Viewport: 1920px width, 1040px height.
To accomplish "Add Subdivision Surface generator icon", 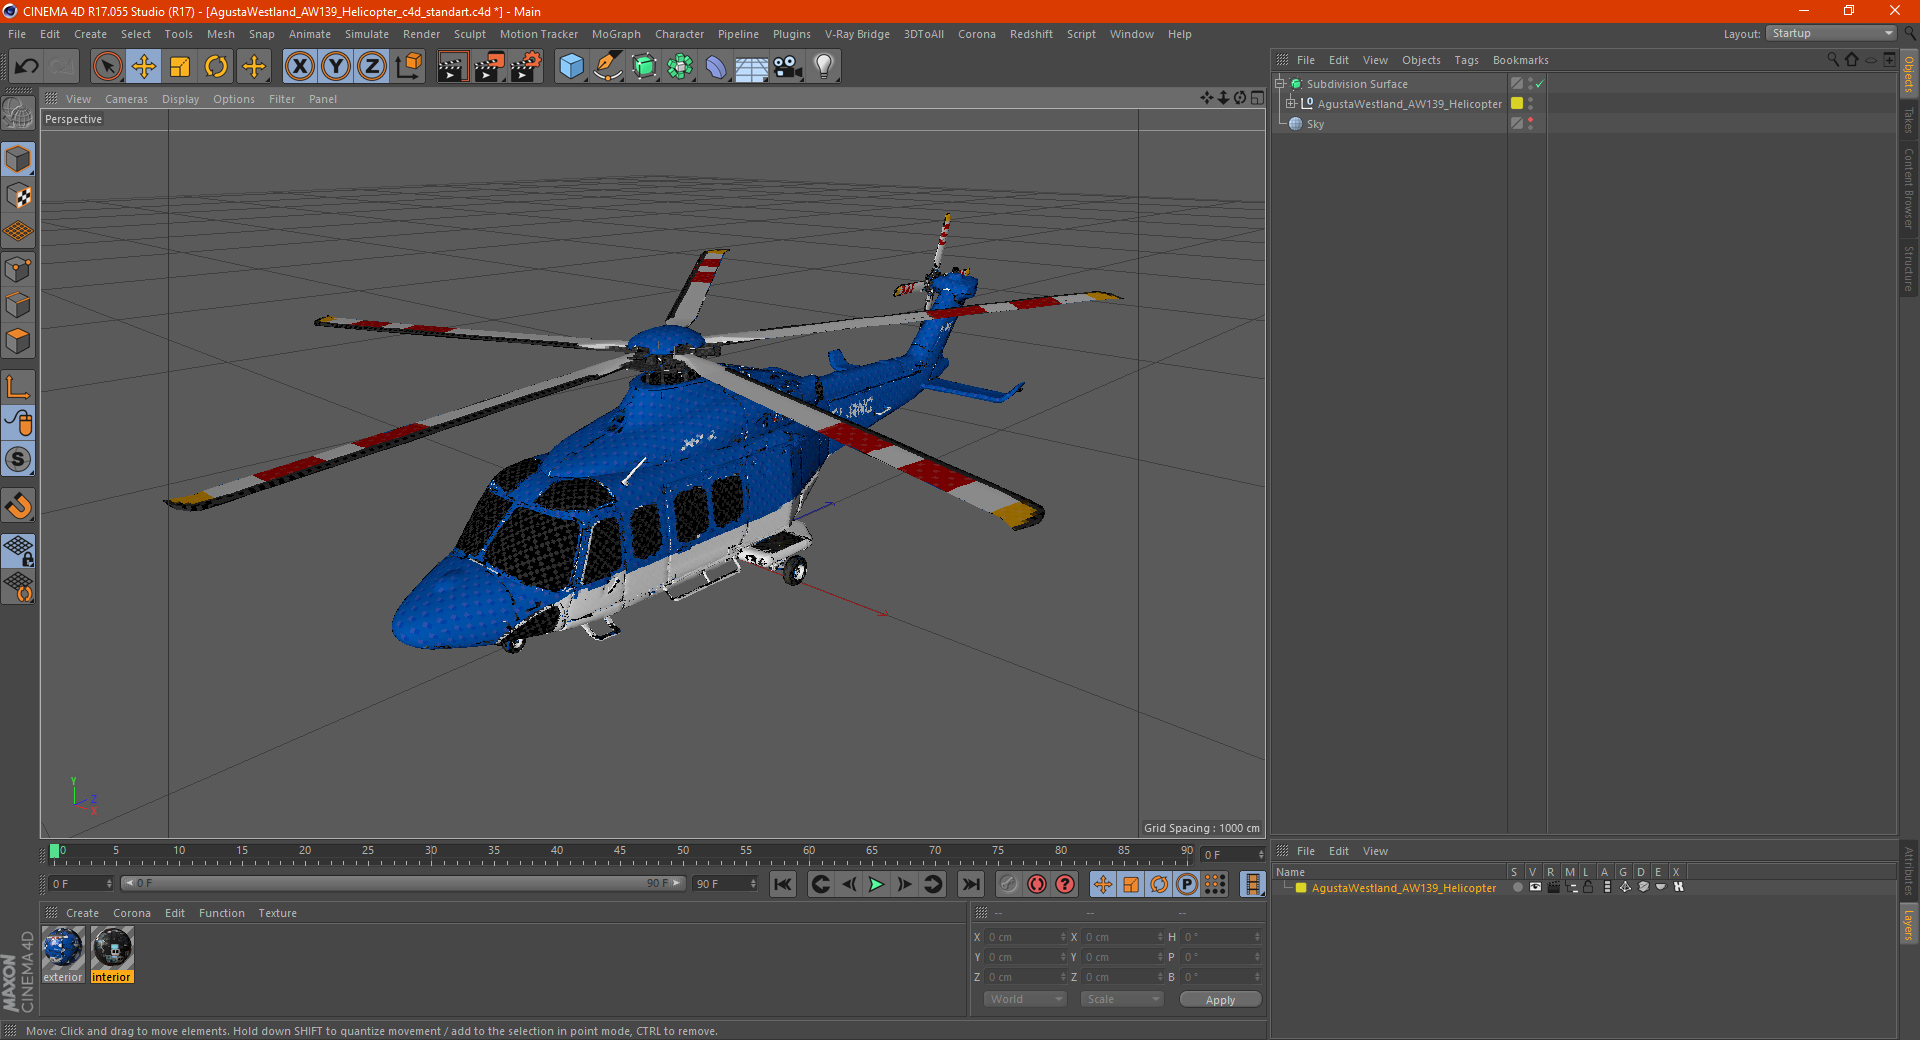I will point(644,67).
